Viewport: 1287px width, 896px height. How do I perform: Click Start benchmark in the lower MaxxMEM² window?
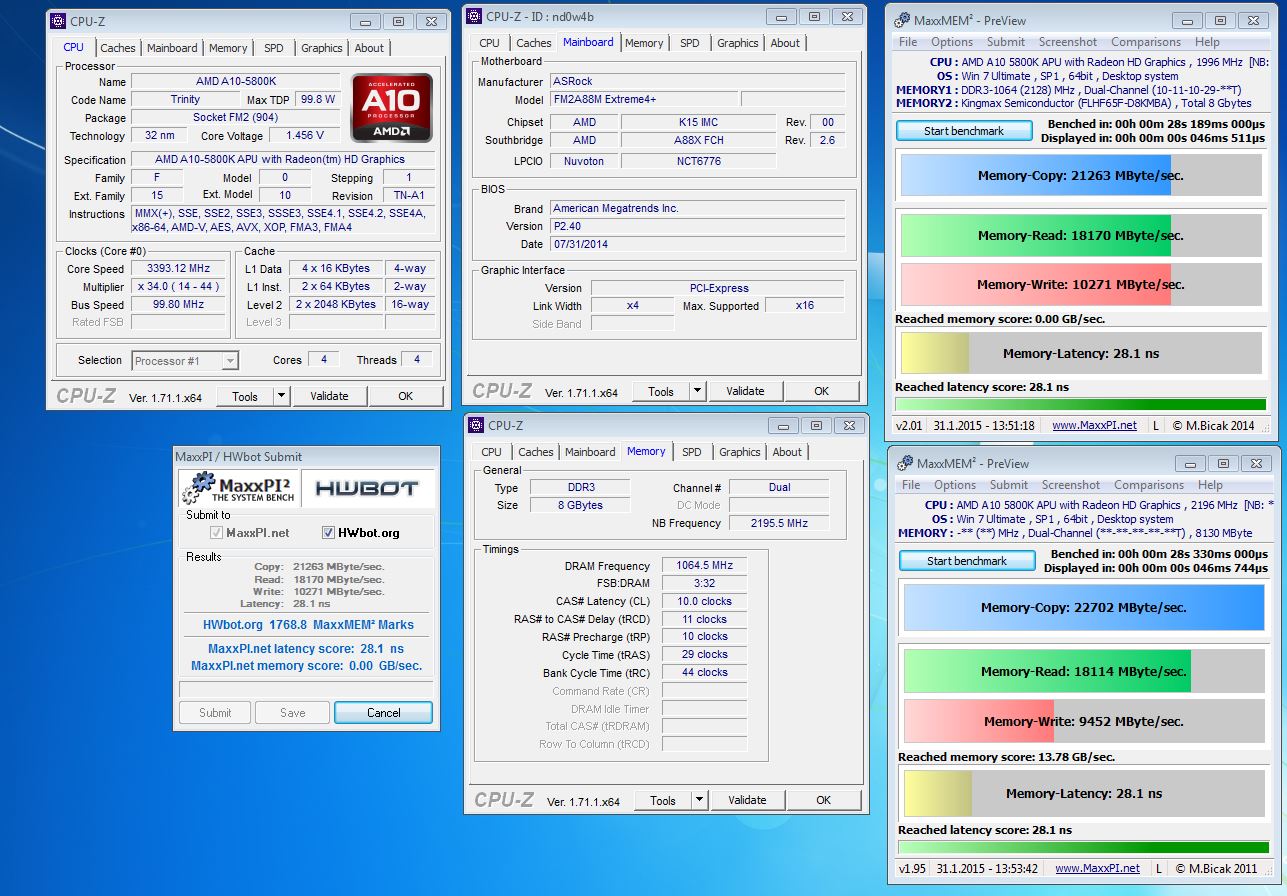pos(967,561)
